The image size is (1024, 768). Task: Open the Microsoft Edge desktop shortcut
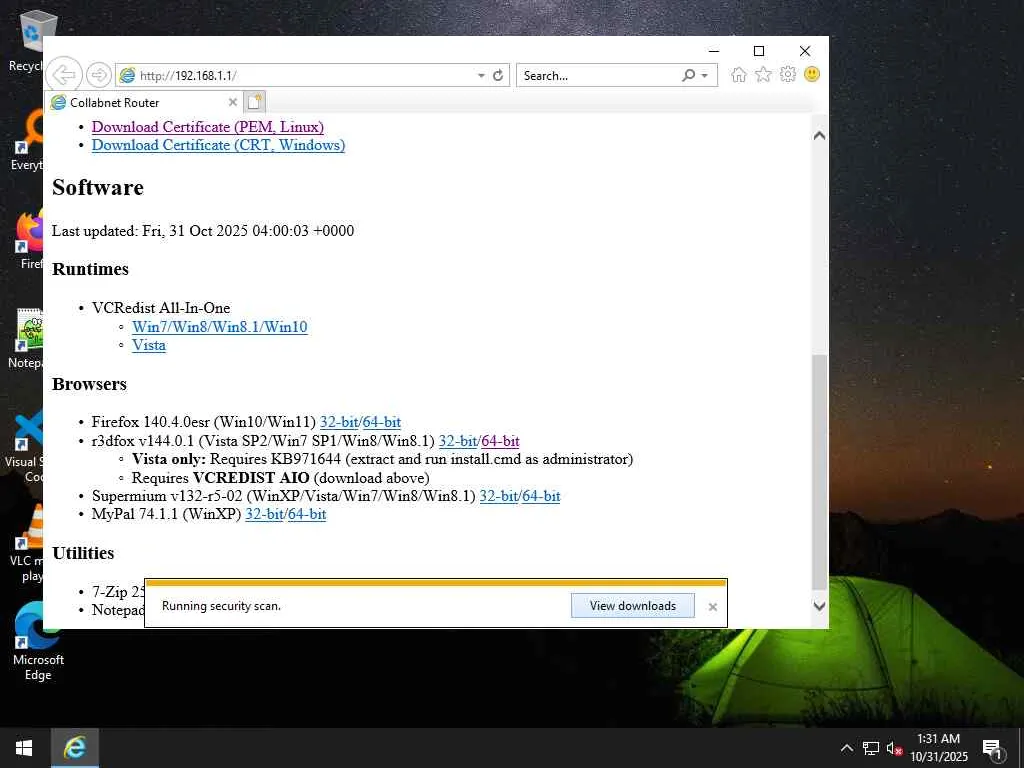click(x=38, y=641)
